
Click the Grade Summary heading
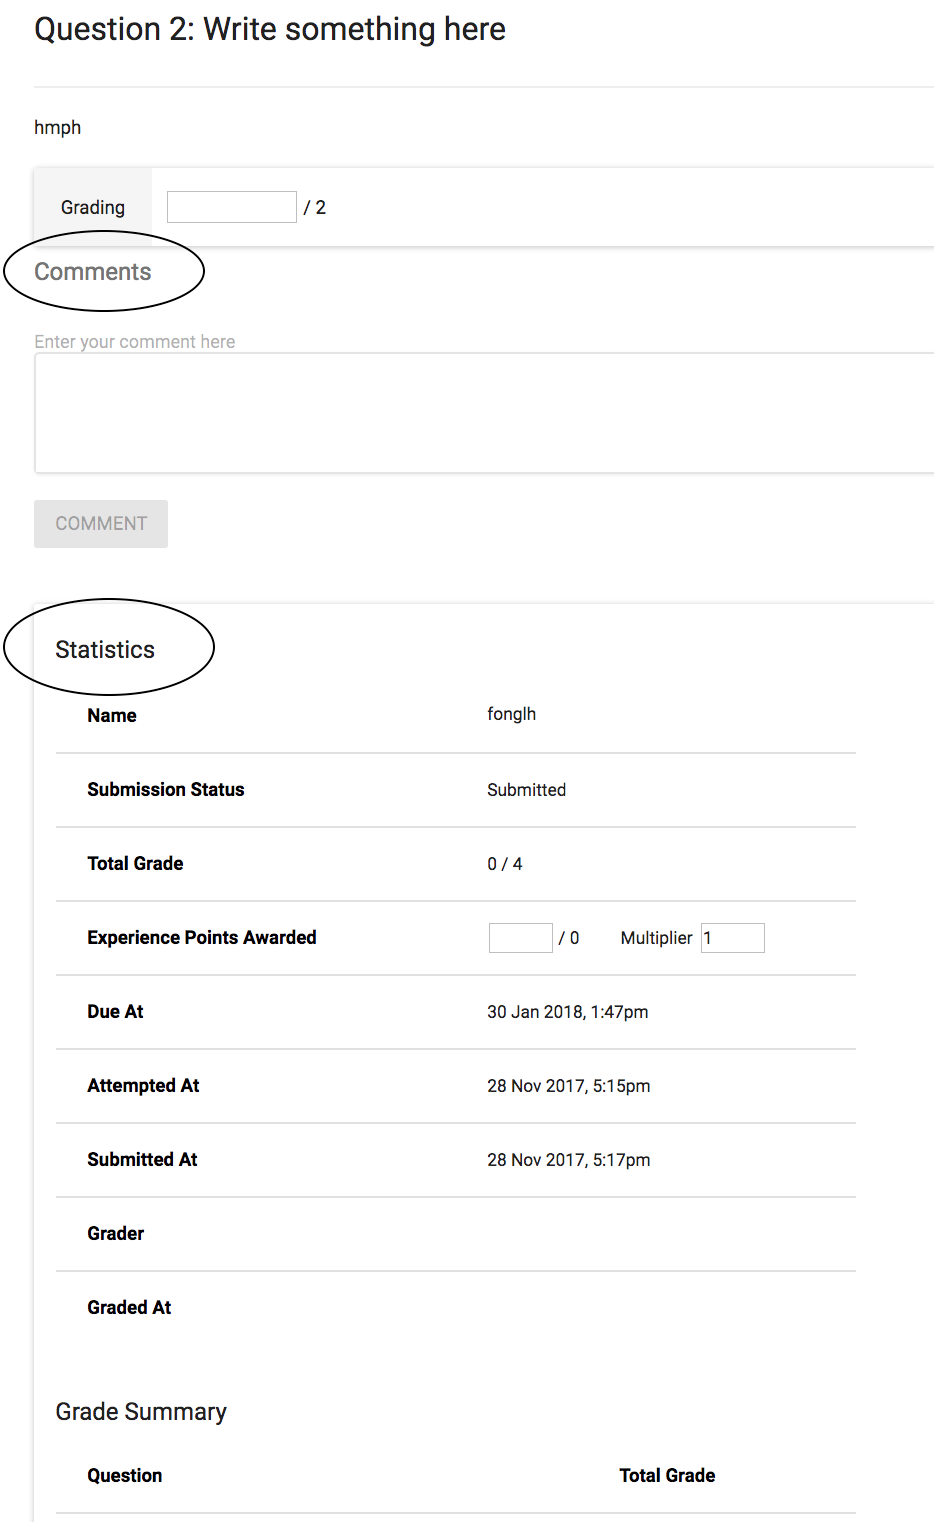(x=140, y=1411)
